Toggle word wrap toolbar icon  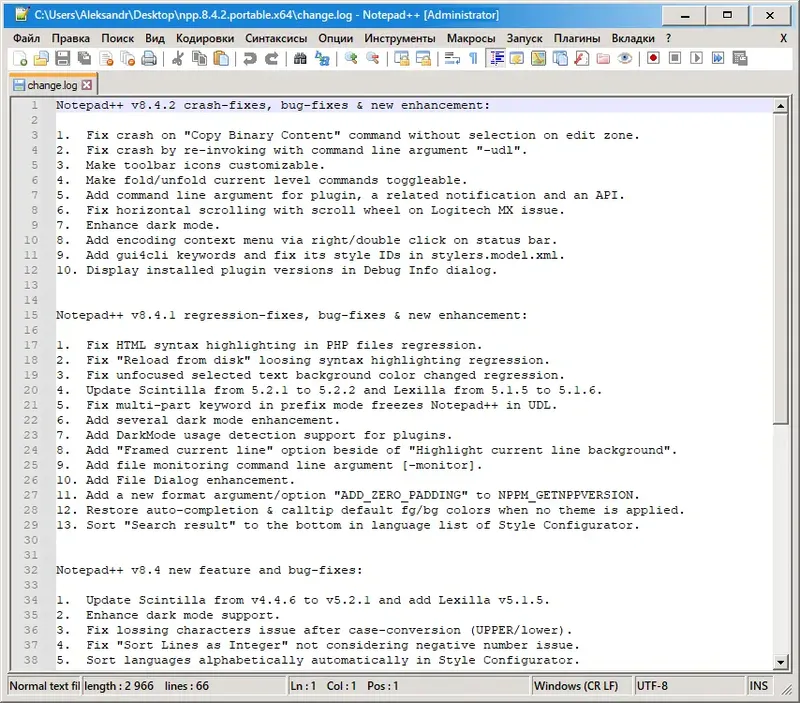pyautogui.click(x=452, y=59)
